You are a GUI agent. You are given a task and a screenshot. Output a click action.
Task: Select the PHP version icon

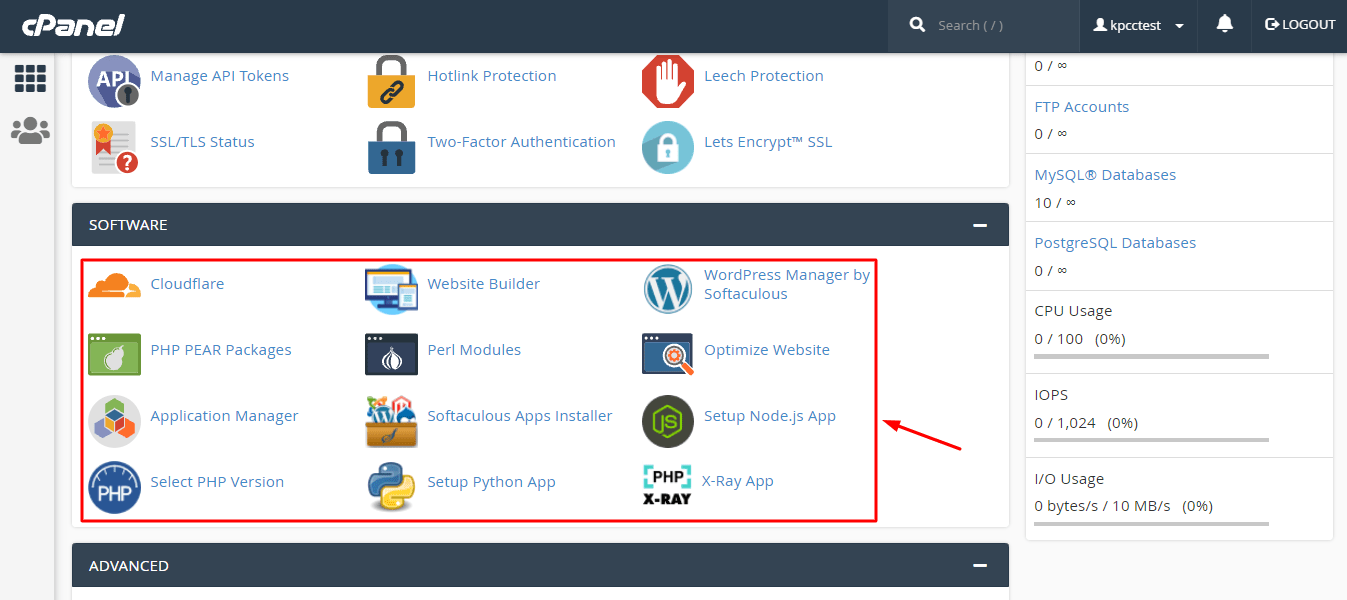114,487
